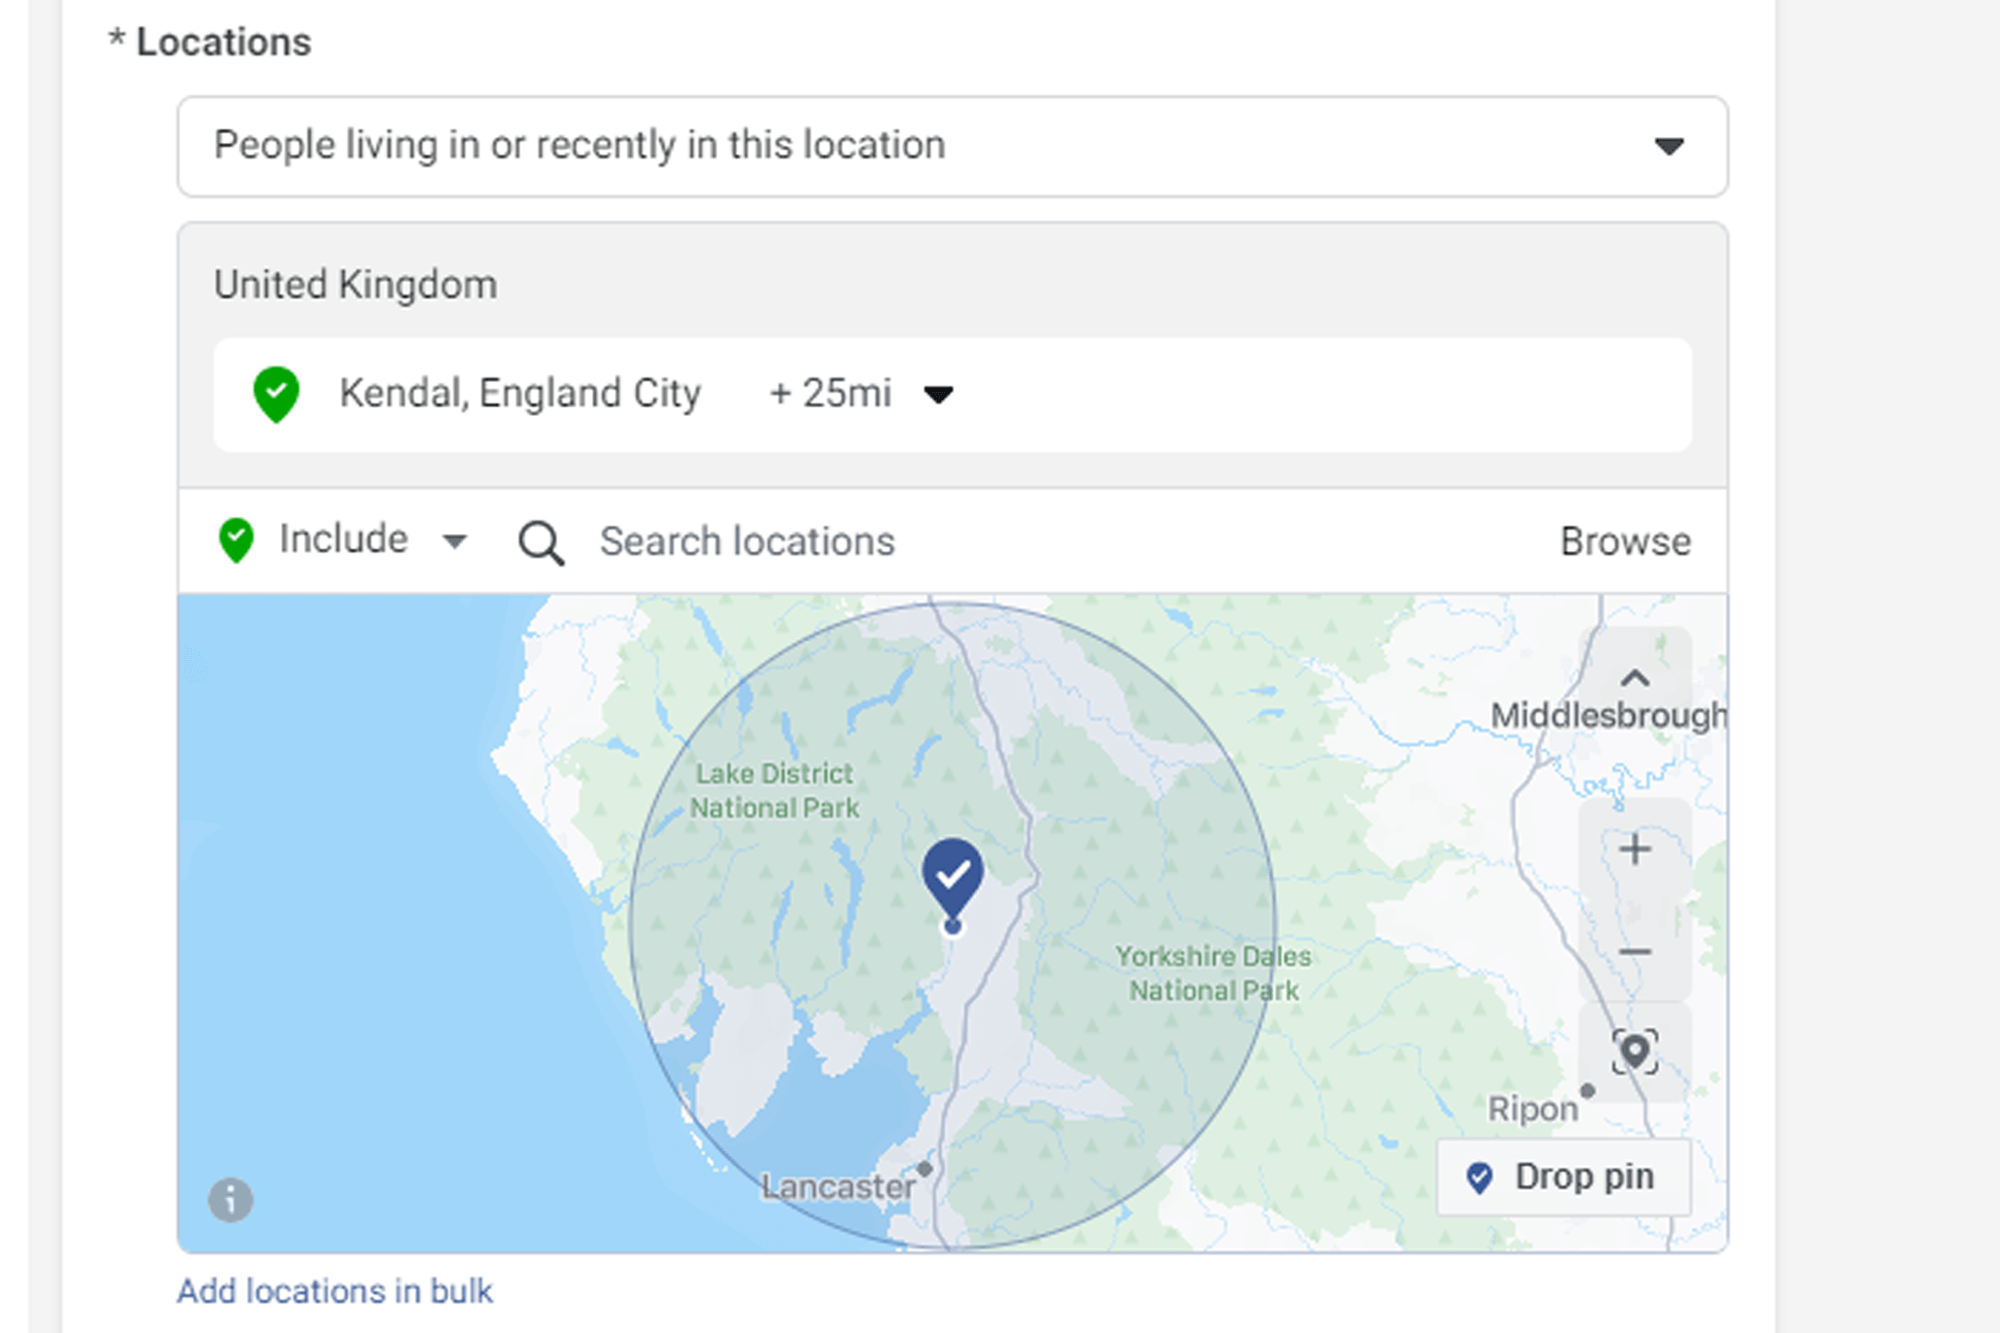Open the Add locations in bulk link
Viewport: 2000px width, 1333px height.
pyautogui.click(x=335, y=1291)
